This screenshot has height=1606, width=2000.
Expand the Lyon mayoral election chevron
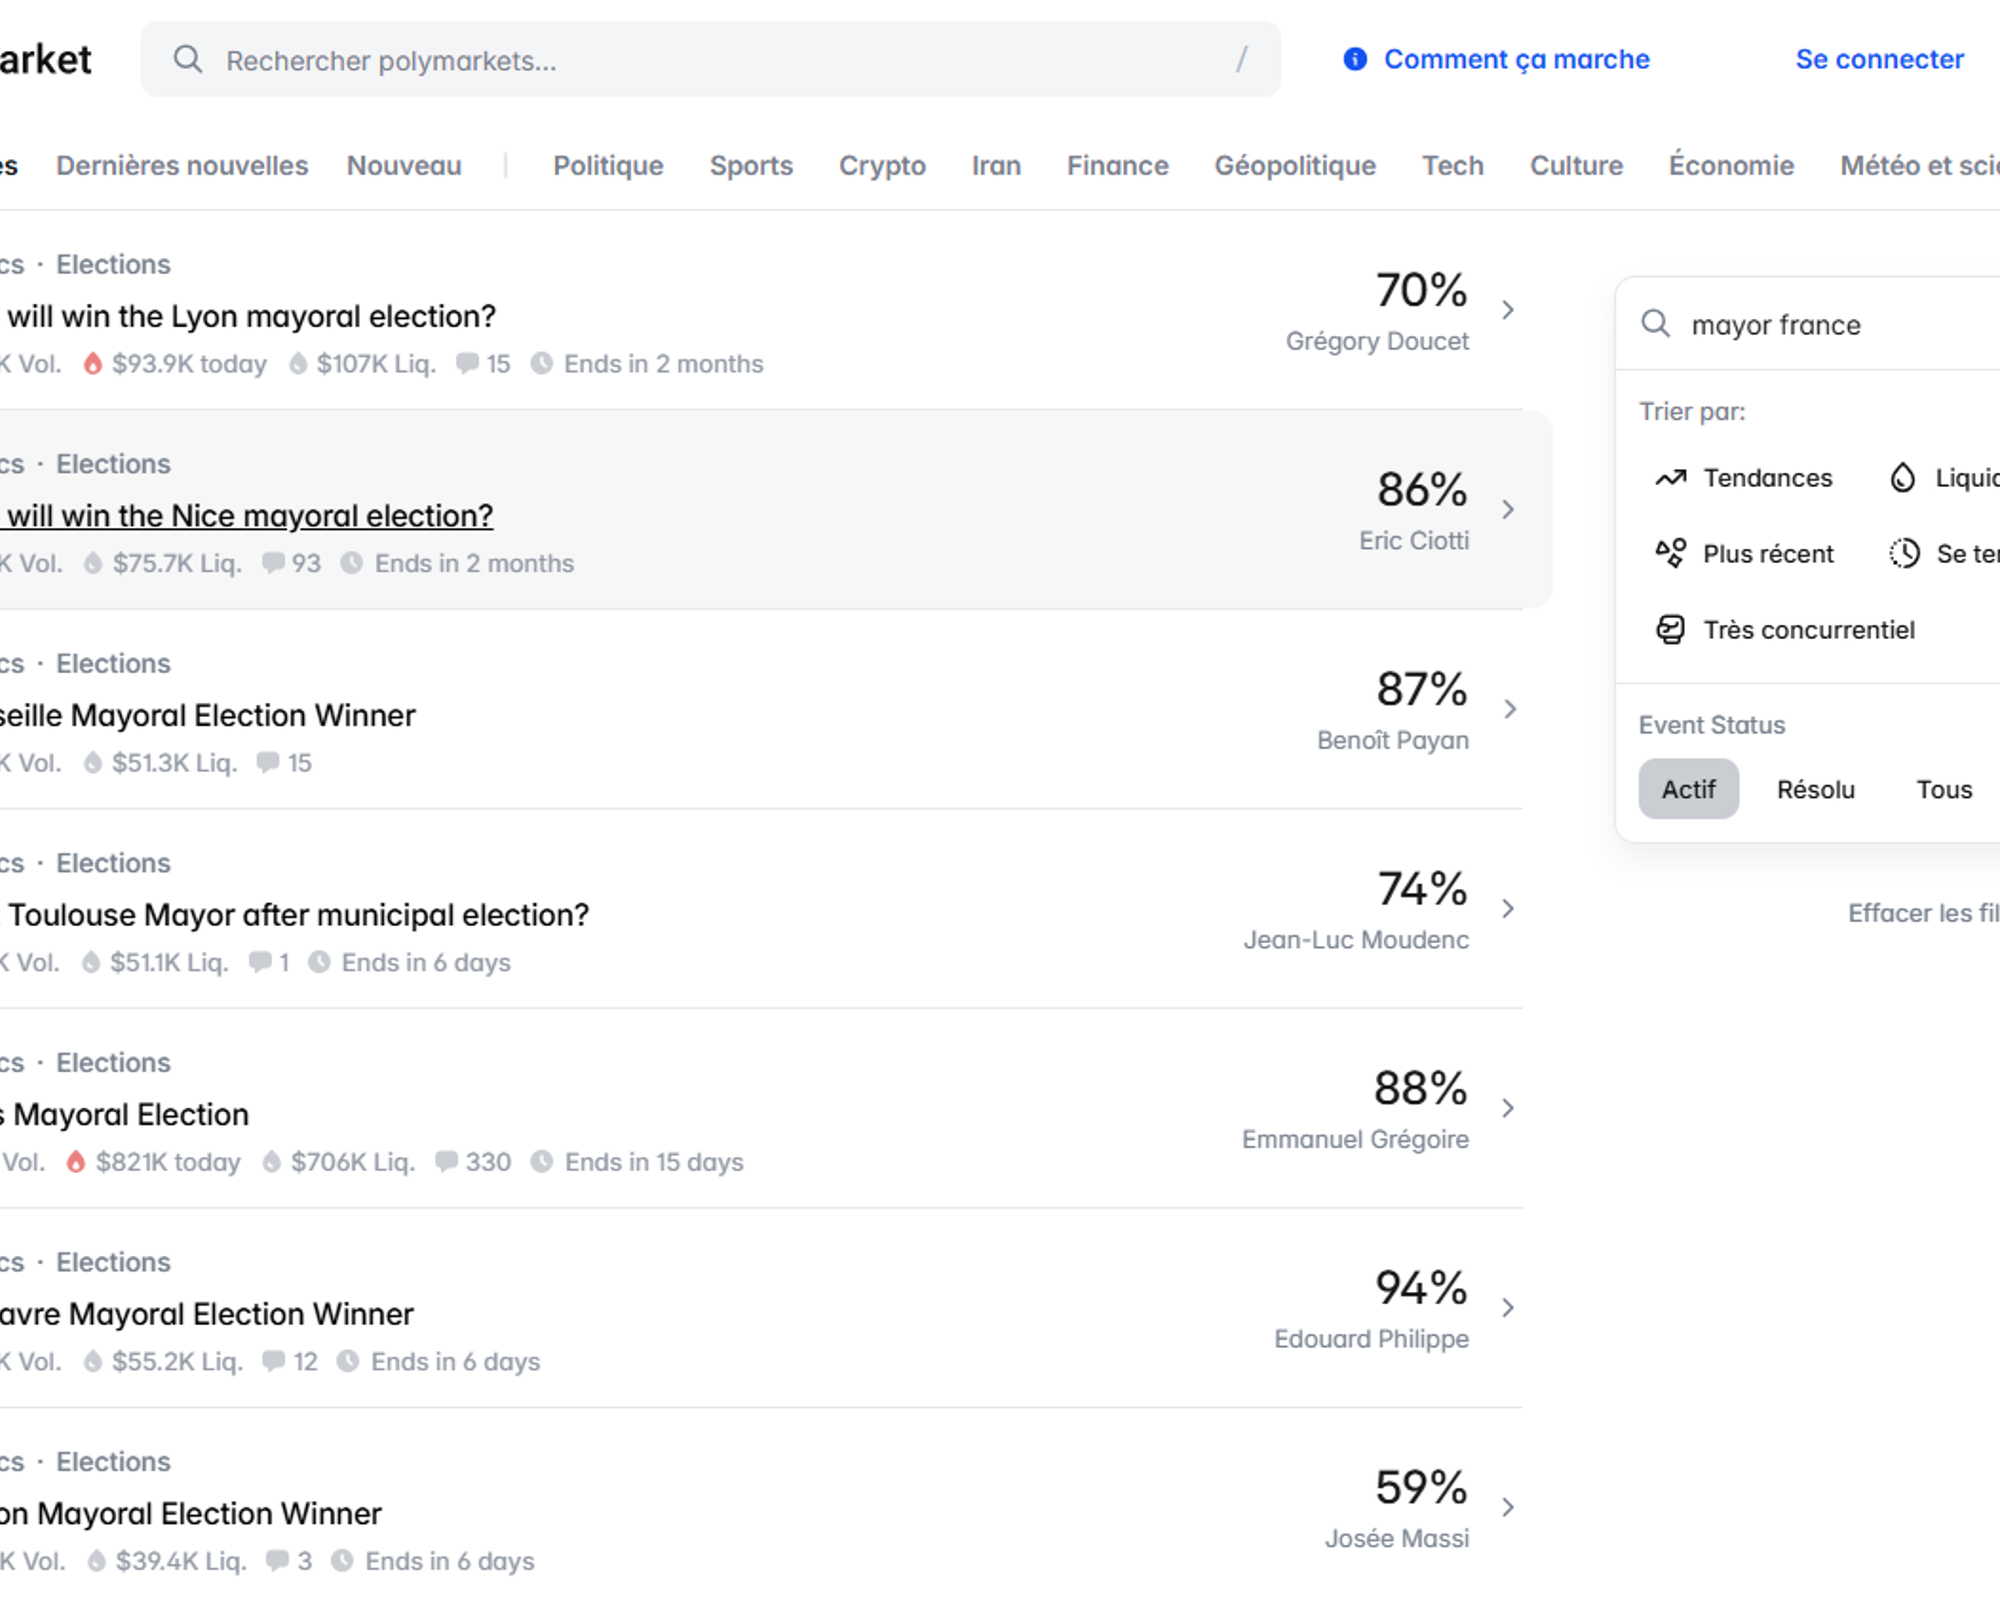(1508, 311)
